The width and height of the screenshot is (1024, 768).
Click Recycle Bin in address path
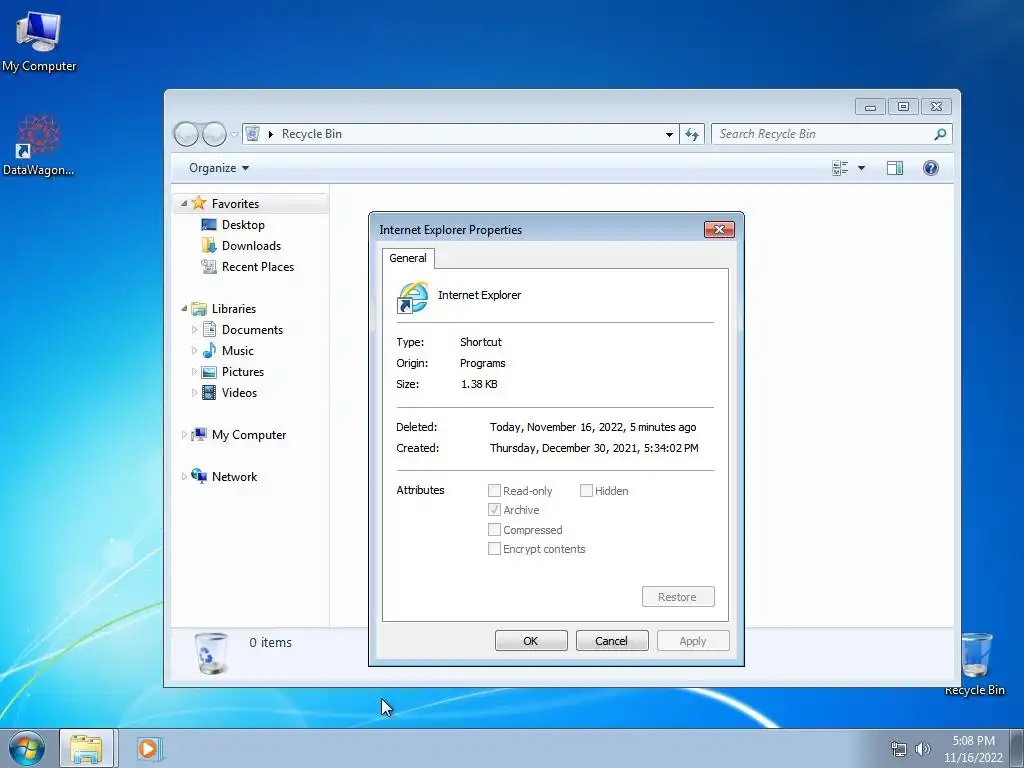tap(312, 134)
